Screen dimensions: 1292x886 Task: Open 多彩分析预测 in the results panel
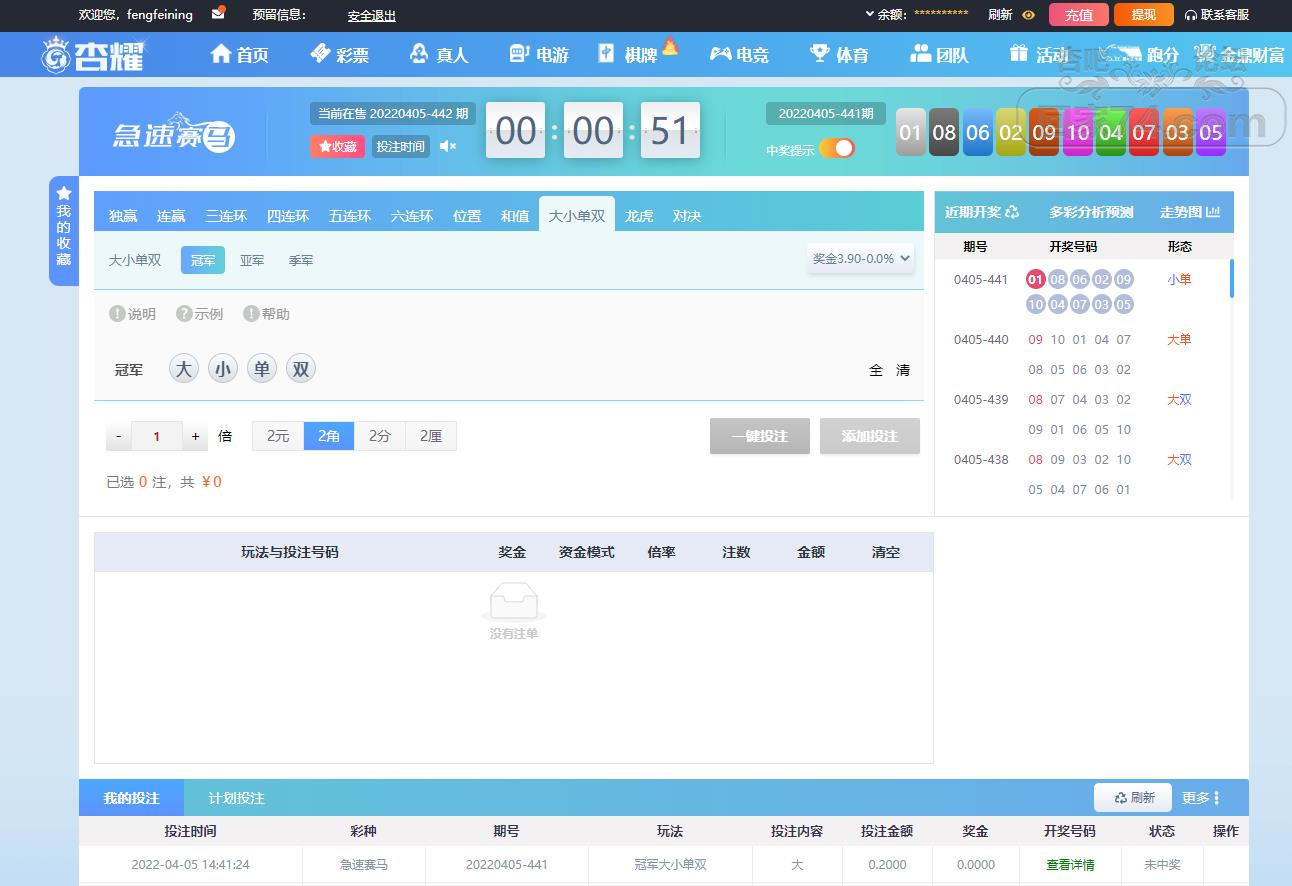pyautogui.click(x=1091, y=212)
